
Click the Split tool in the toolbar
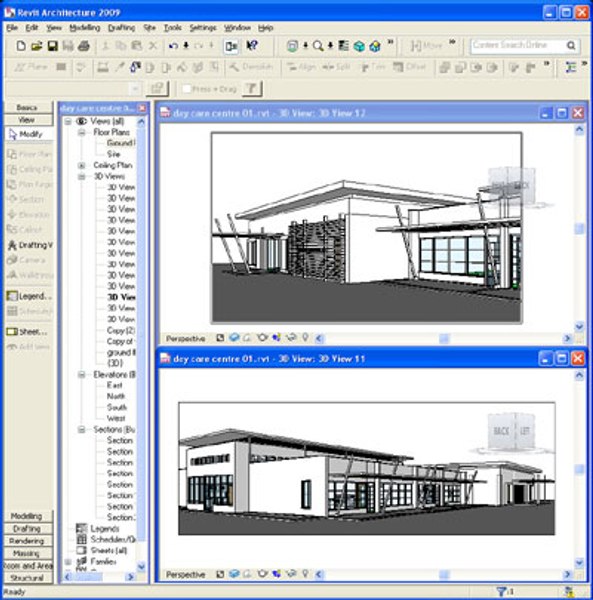336,67
